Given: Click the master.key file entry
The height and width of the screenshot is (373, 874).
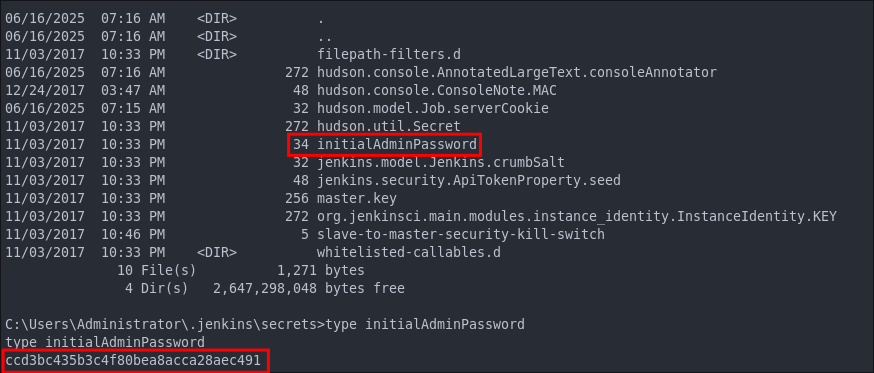Looking at the screenshot, I should 357,198.
